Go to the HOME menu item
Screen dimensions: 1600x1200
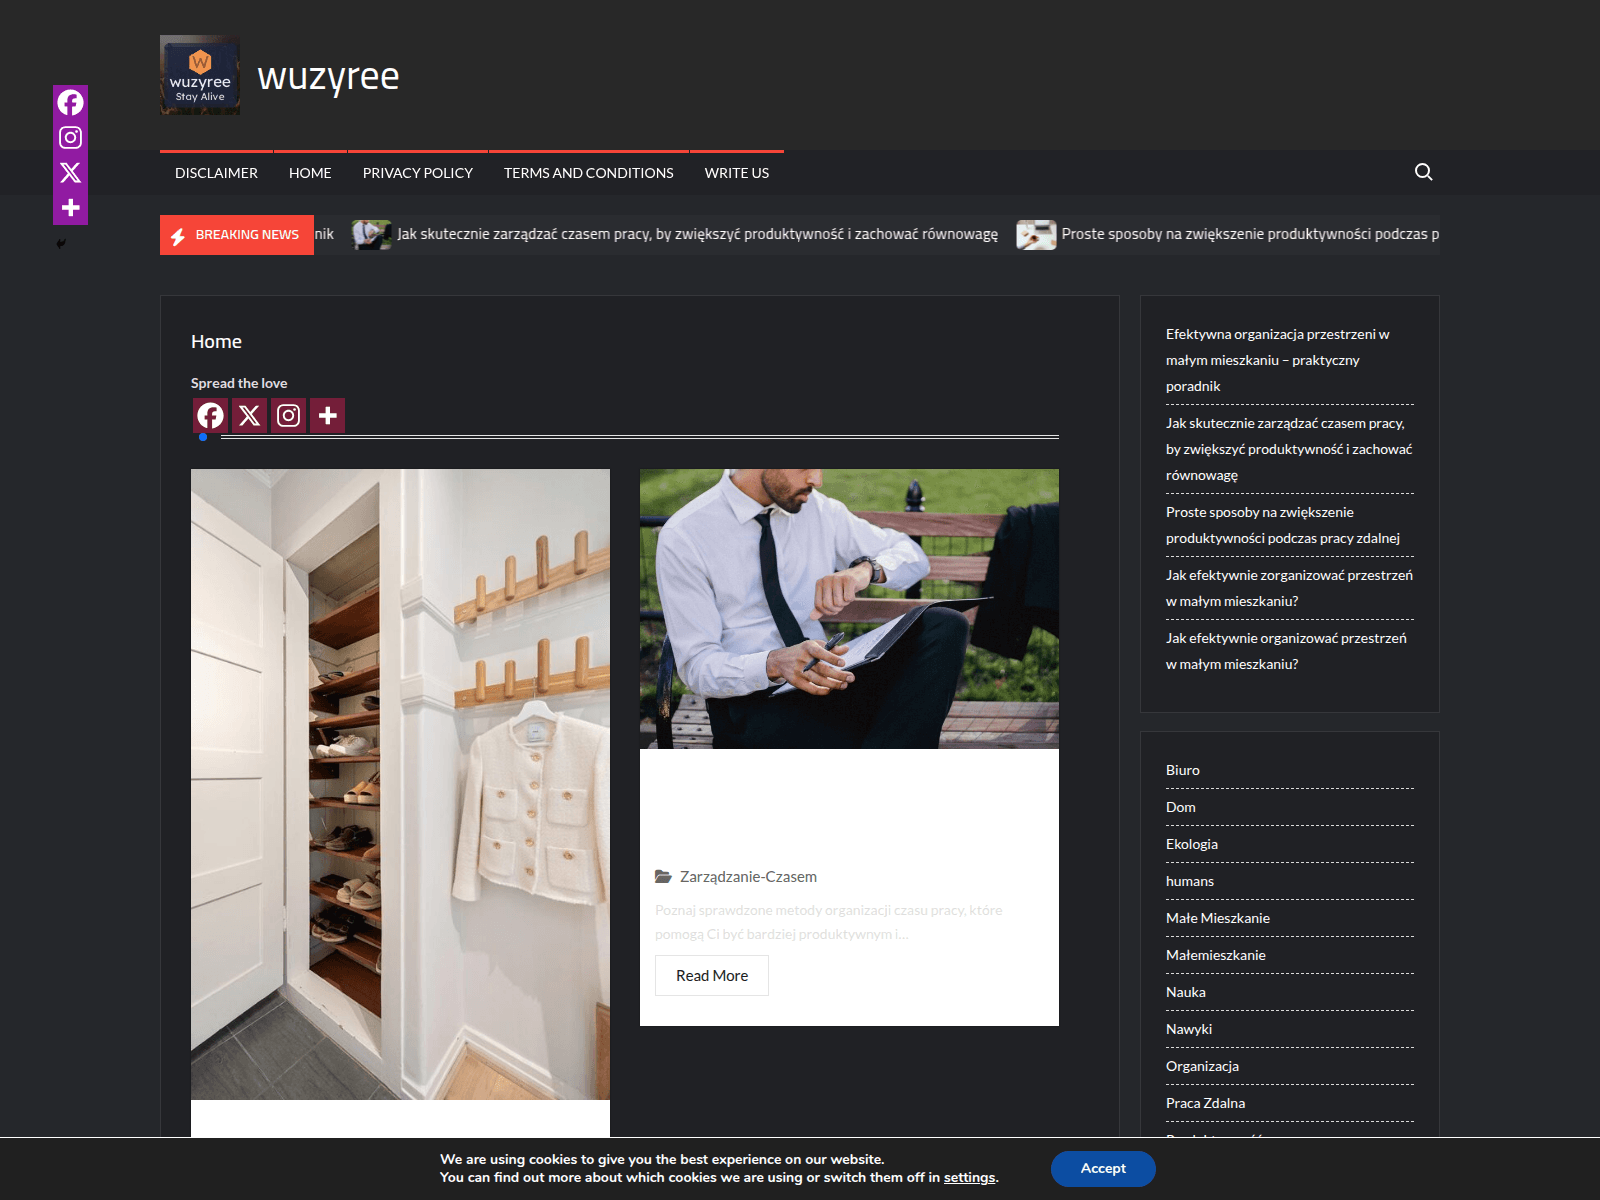coord(310,173)
